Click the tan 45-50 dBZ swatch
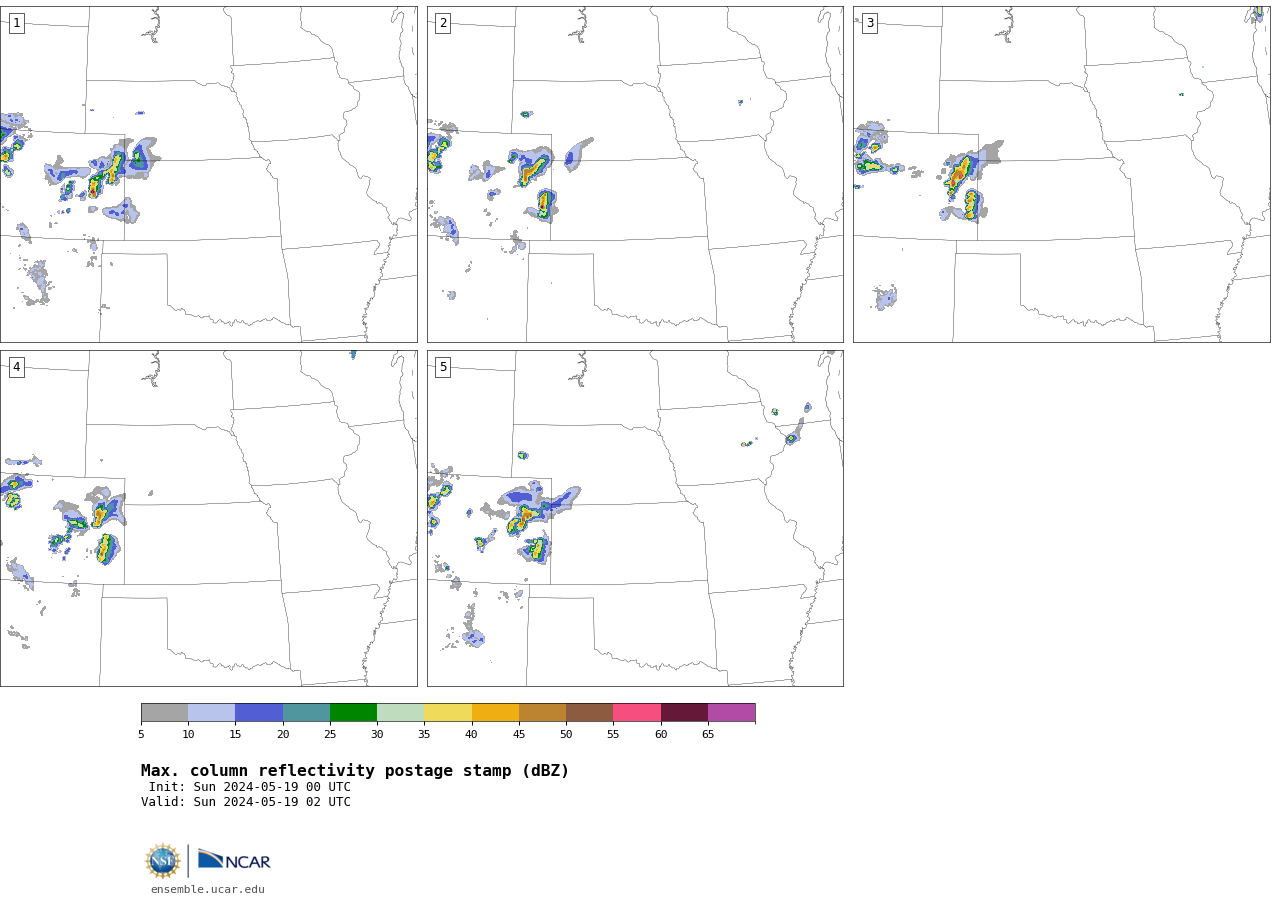This screenshot has width=1280, height=901. coord(542,712)
